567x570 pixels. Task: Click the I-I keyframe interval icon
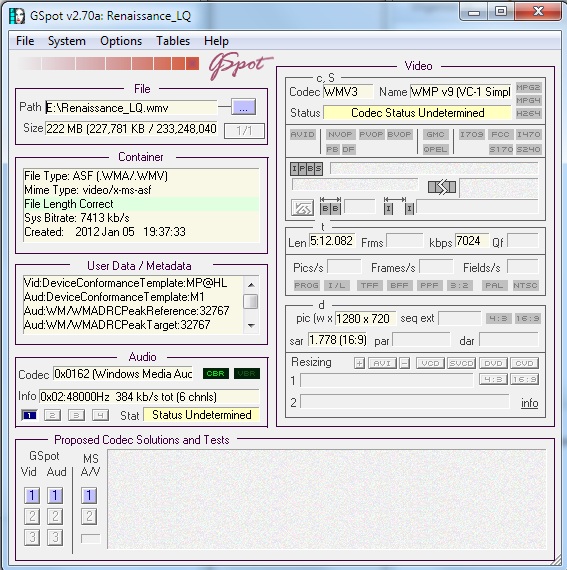(399, 206)
